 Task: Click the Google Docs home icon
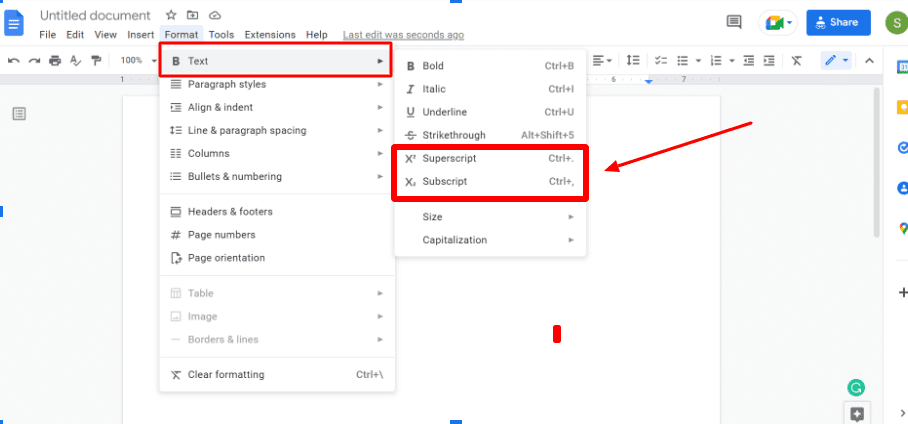pos(14,24)
